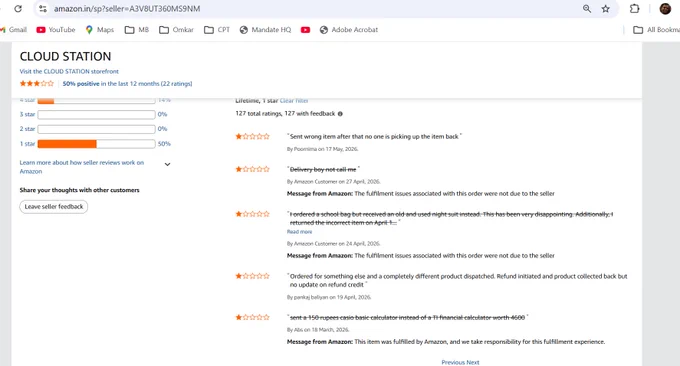Screen dimensions: 680x366
Task: Click '127 total ratings, 127 with feedback' text
Action: point(285,114)
